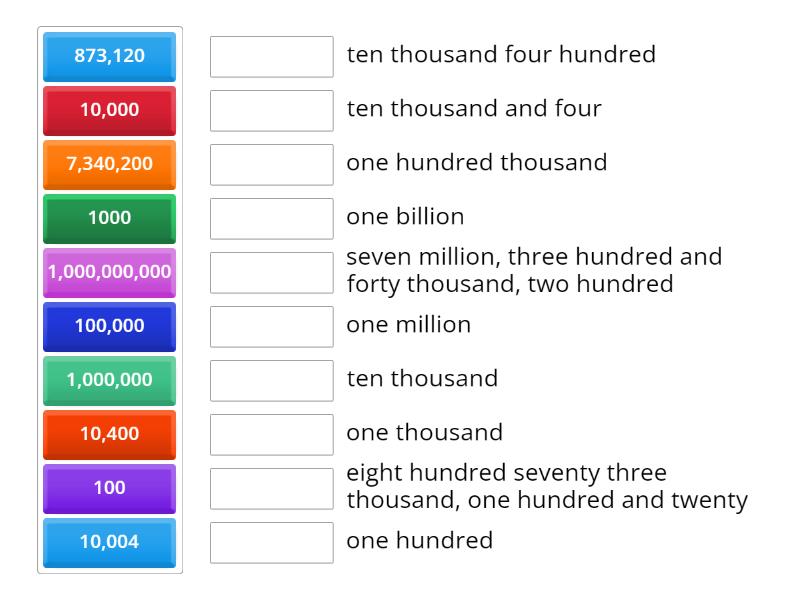Click box beside 'seven million, three hundred' text
This screenshot has width=800, height=600.
271,272
